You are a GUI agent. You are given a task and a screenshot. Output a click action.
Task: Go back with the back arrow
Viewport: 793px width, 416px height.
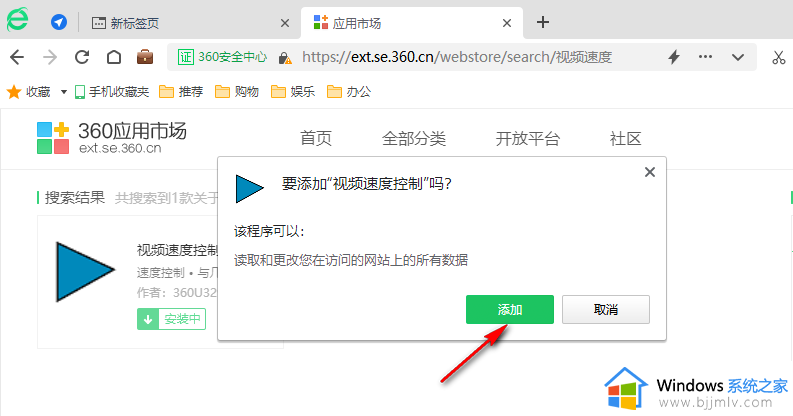17,57
